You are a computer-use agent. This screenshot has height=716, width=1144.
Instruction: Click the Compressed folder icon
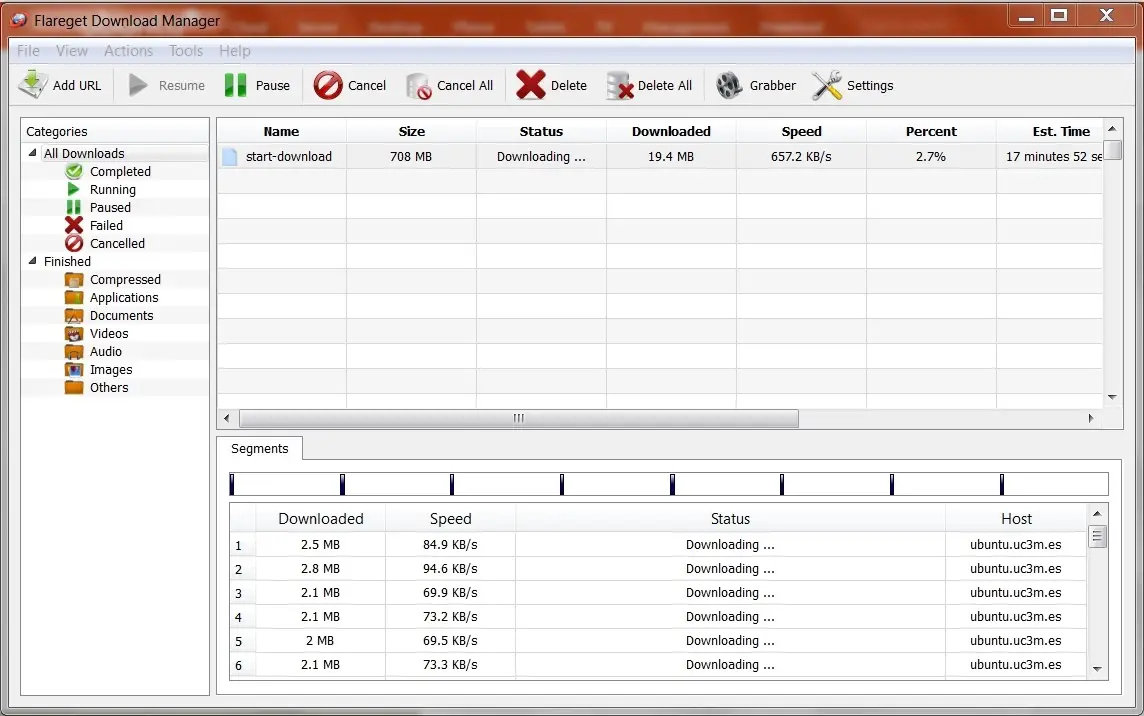tap(74, 280)
